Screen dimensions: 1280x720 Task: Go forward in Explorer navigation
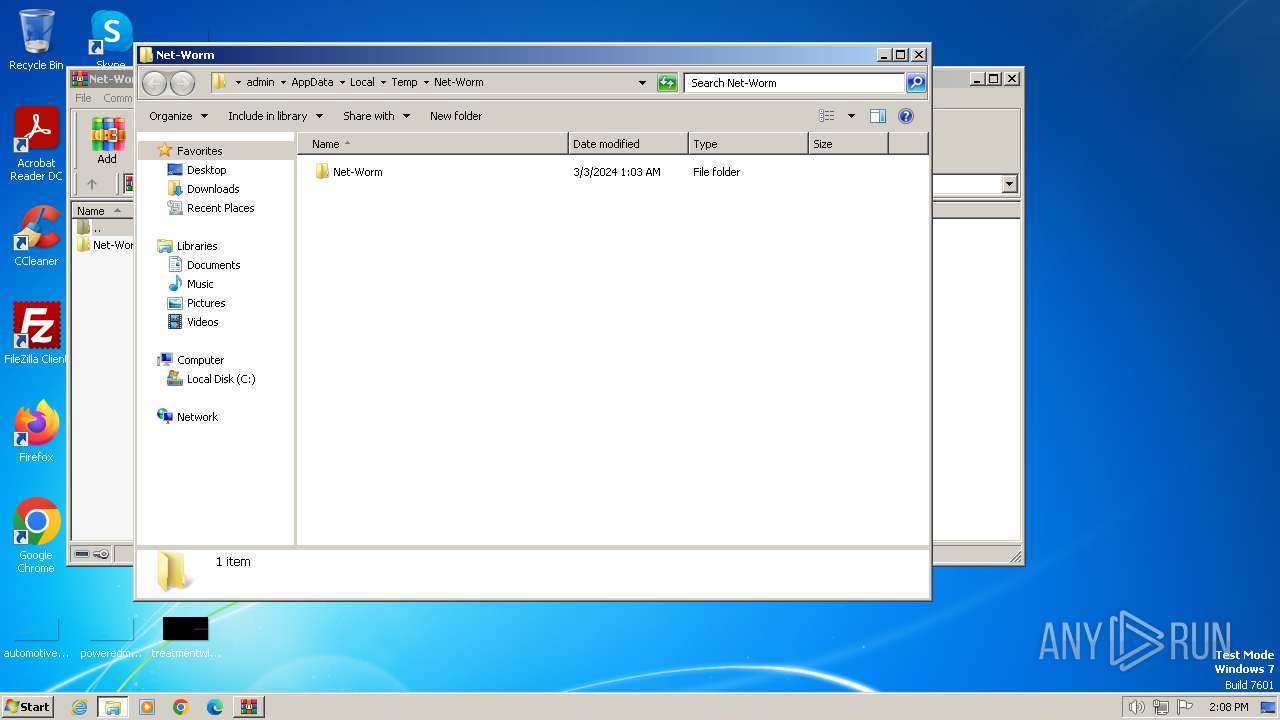click(182, 83)
